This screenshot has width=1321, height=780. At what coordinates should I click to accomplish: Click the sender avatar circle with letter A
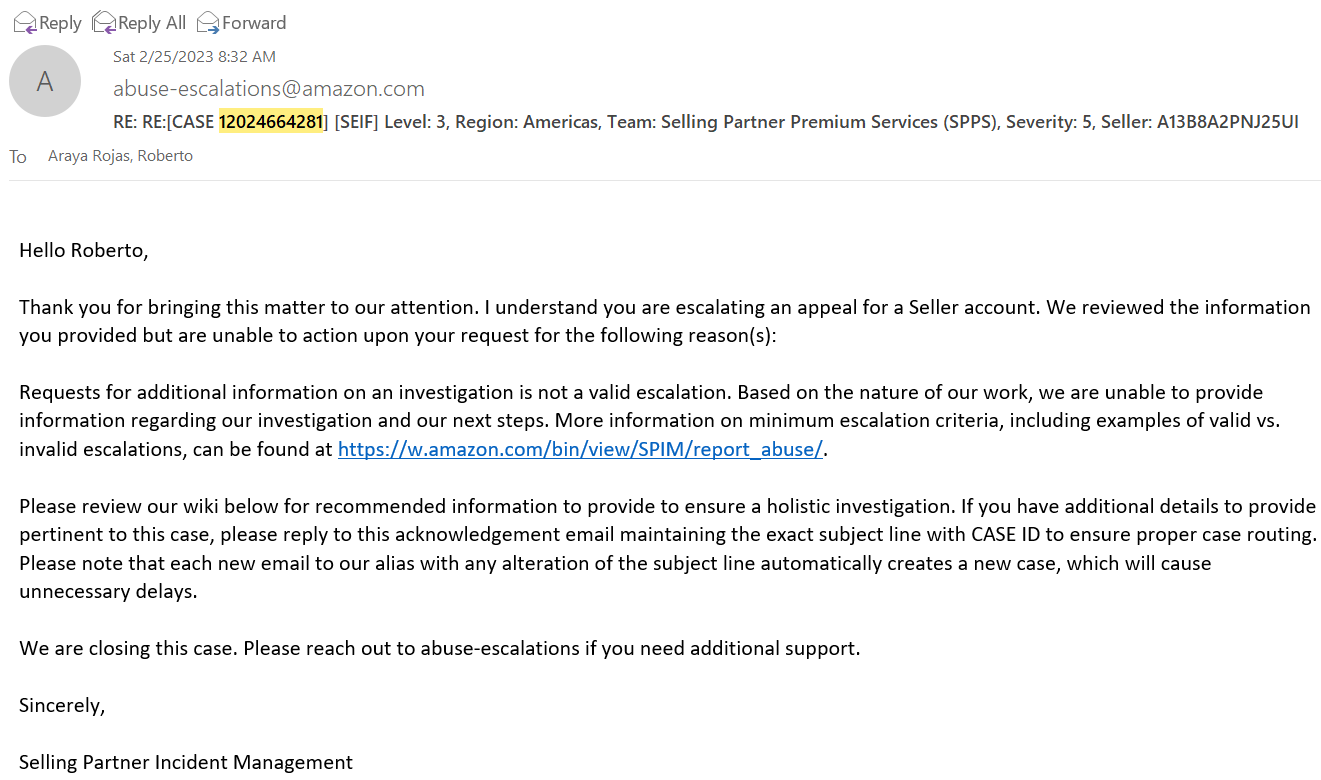45,81
